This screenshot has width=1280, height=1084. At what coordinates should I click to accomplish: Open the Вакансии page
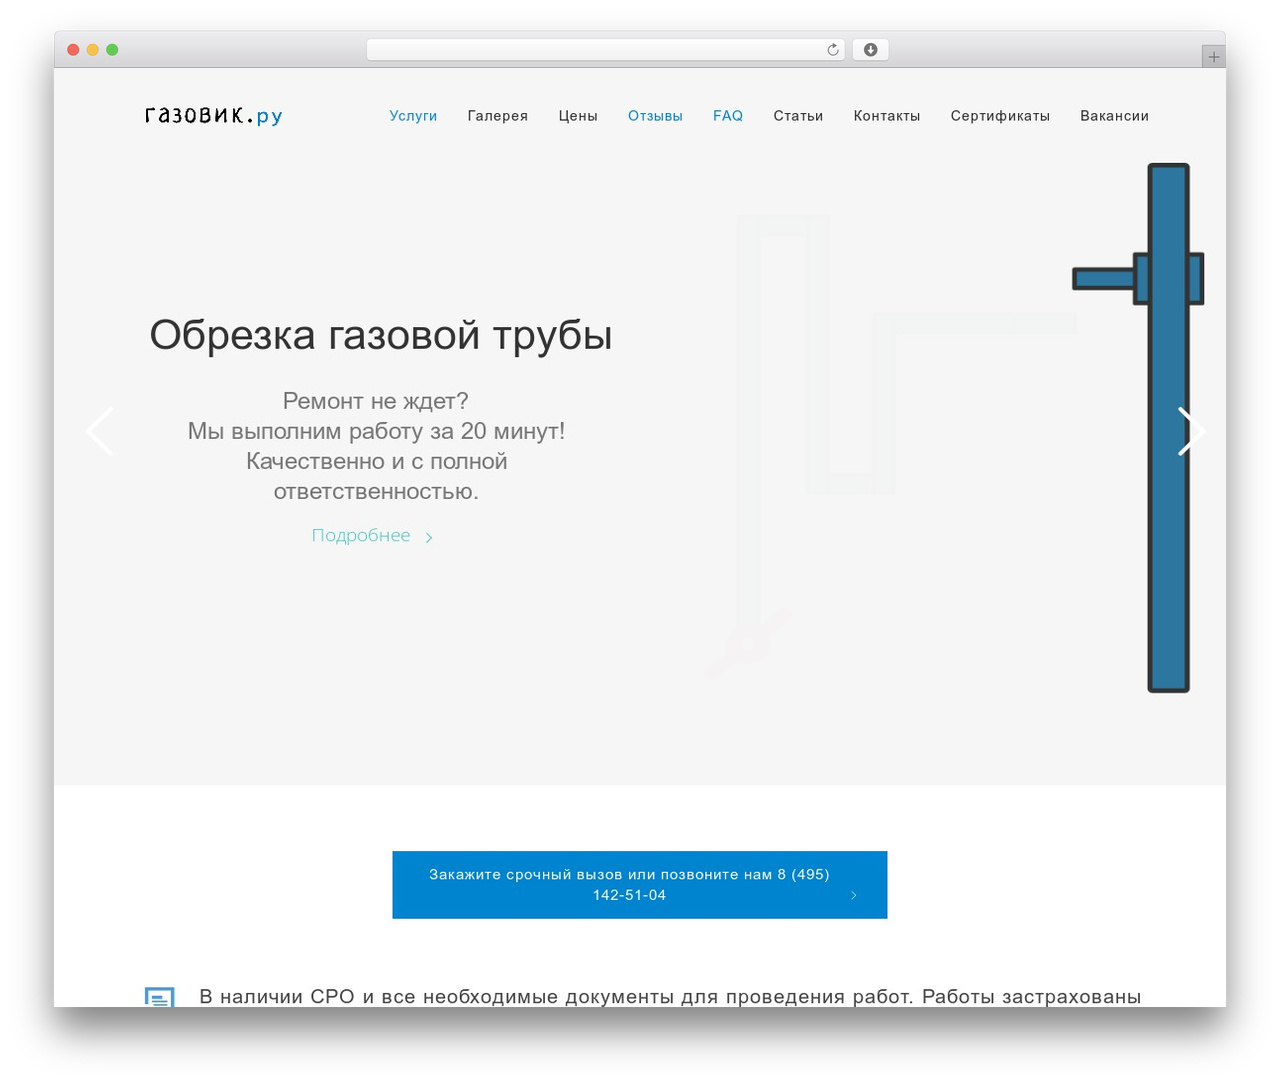coord(1114,116)
